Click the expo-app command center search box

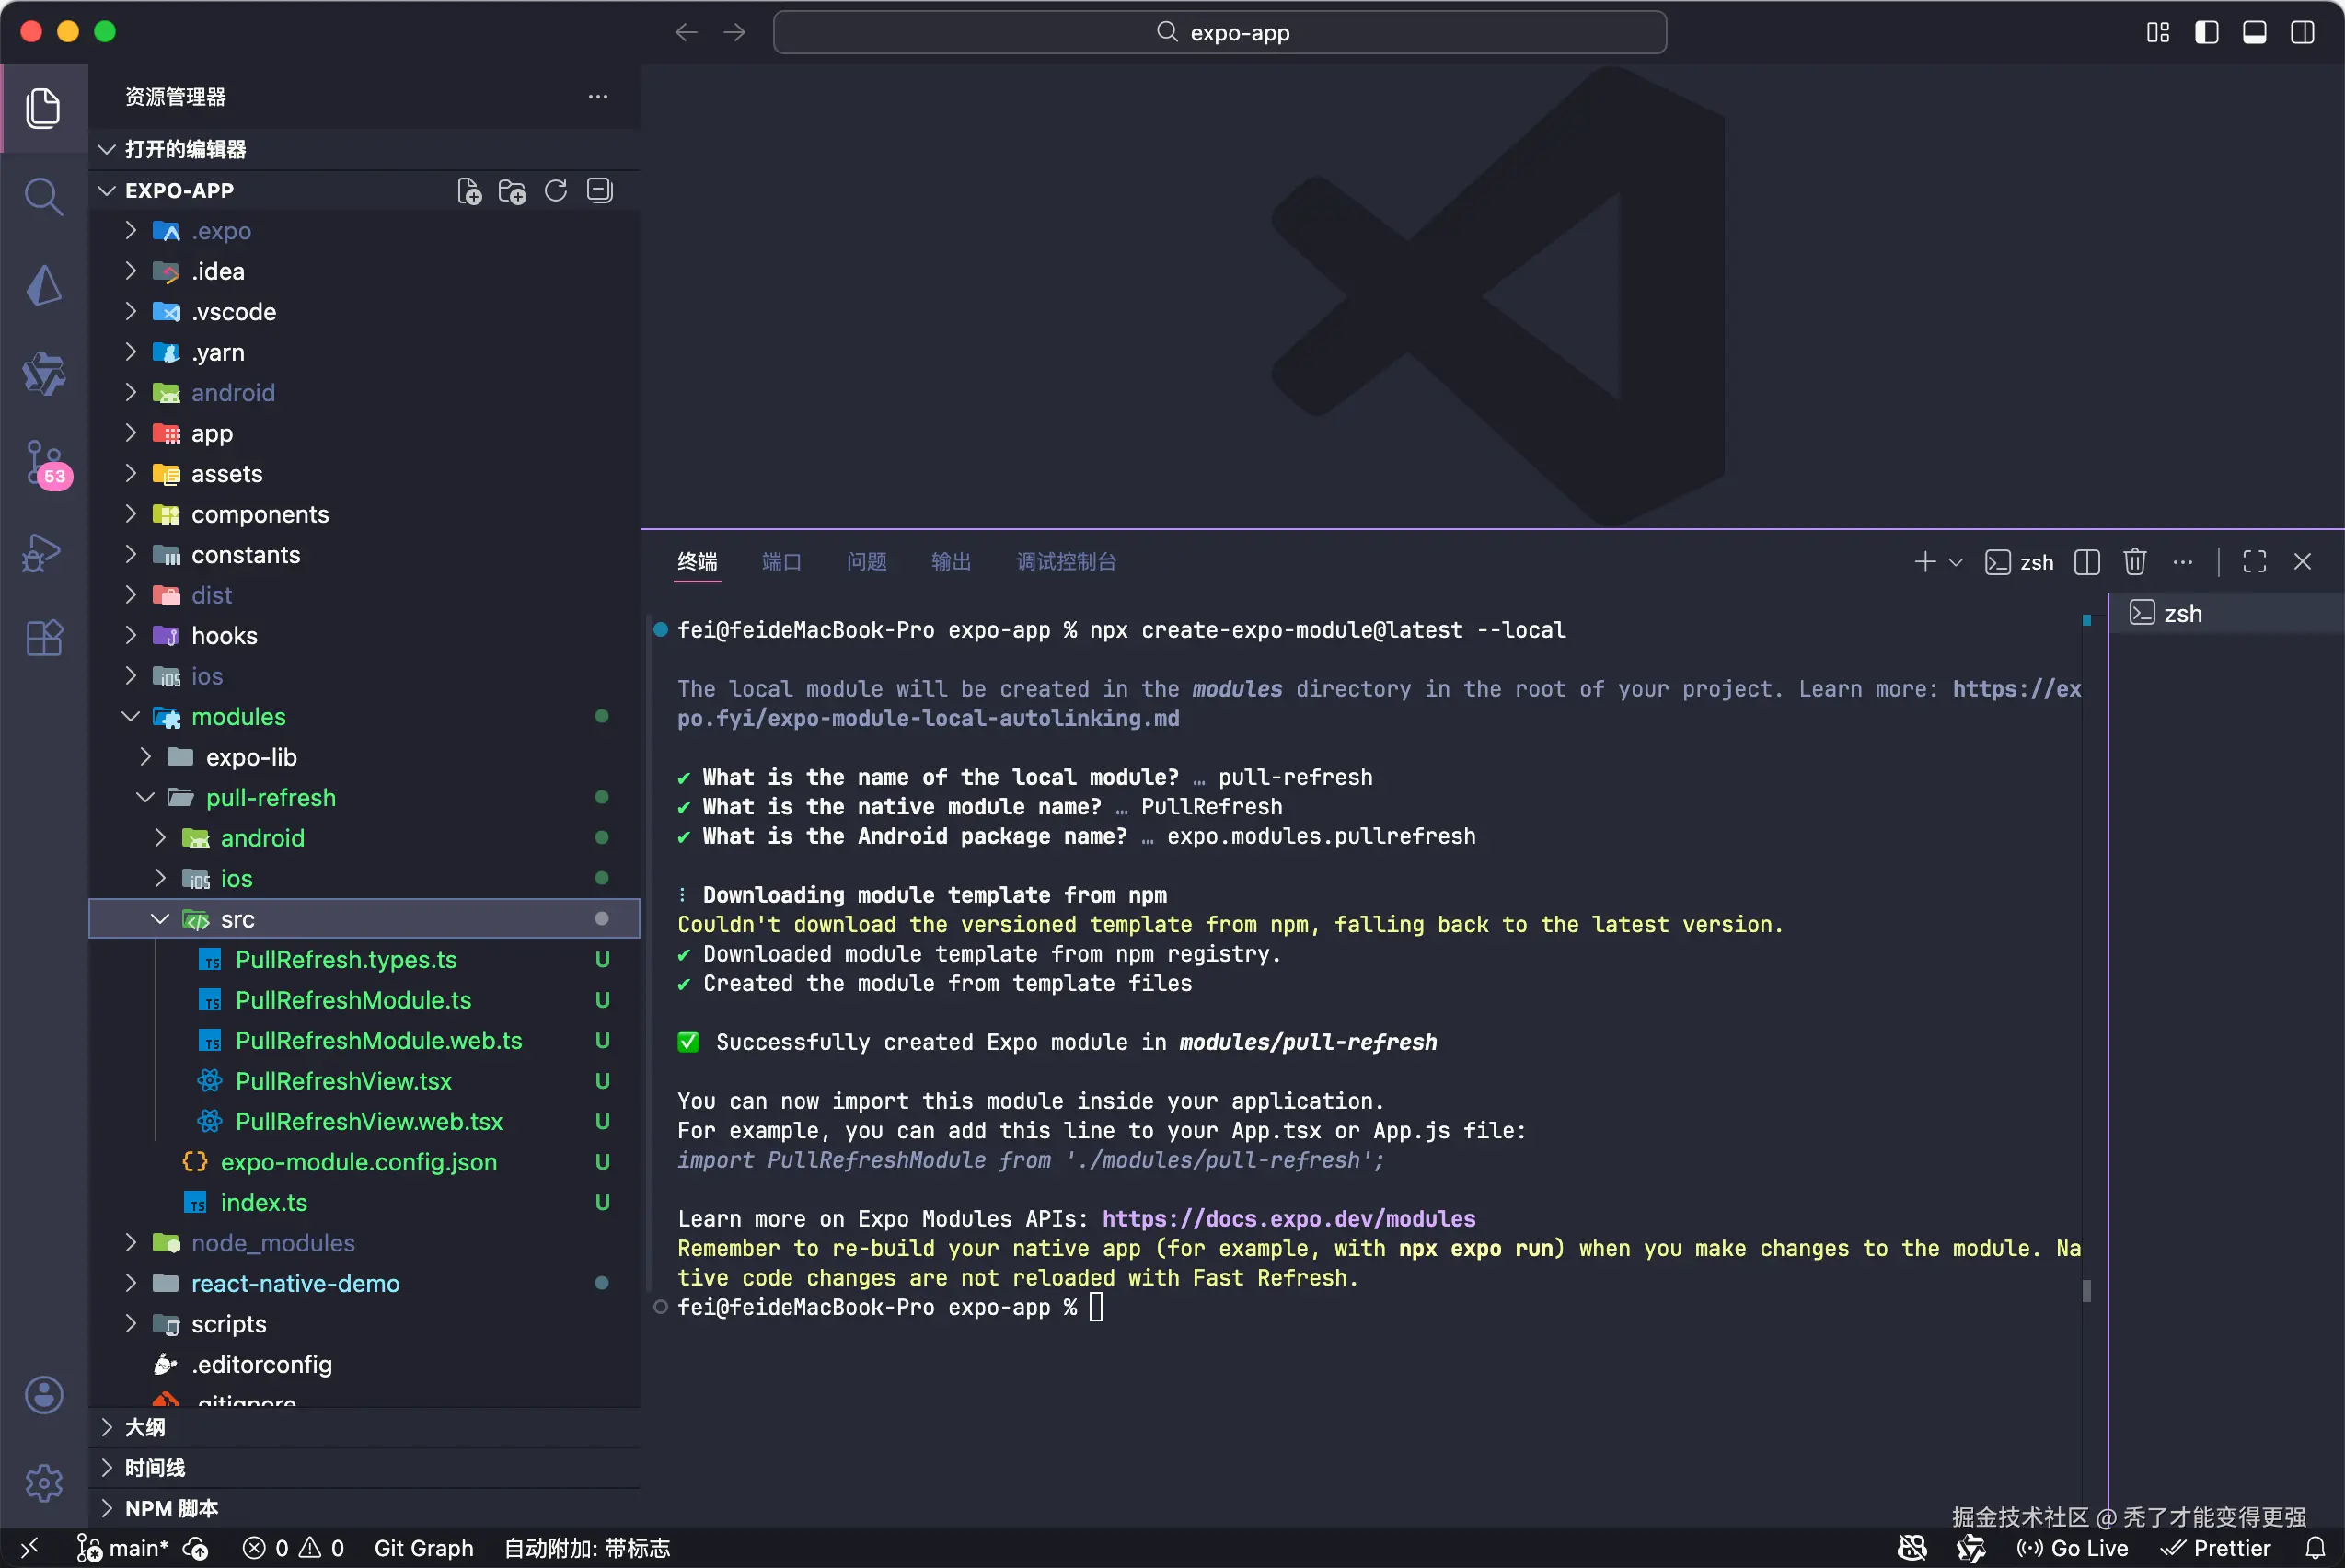(1219, 32)
